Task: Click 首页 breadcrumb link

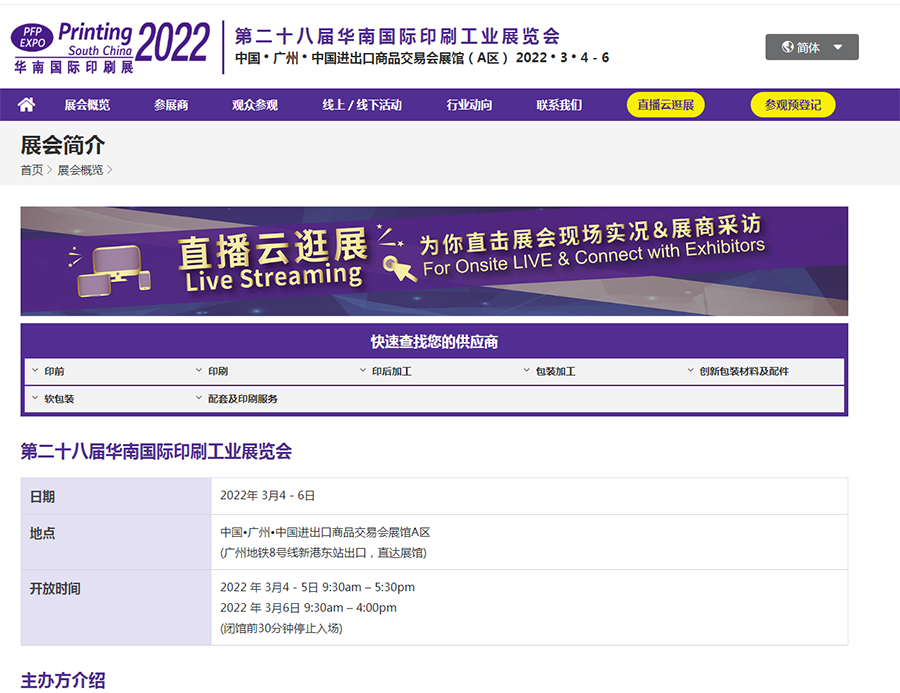Action: (32, 170)
